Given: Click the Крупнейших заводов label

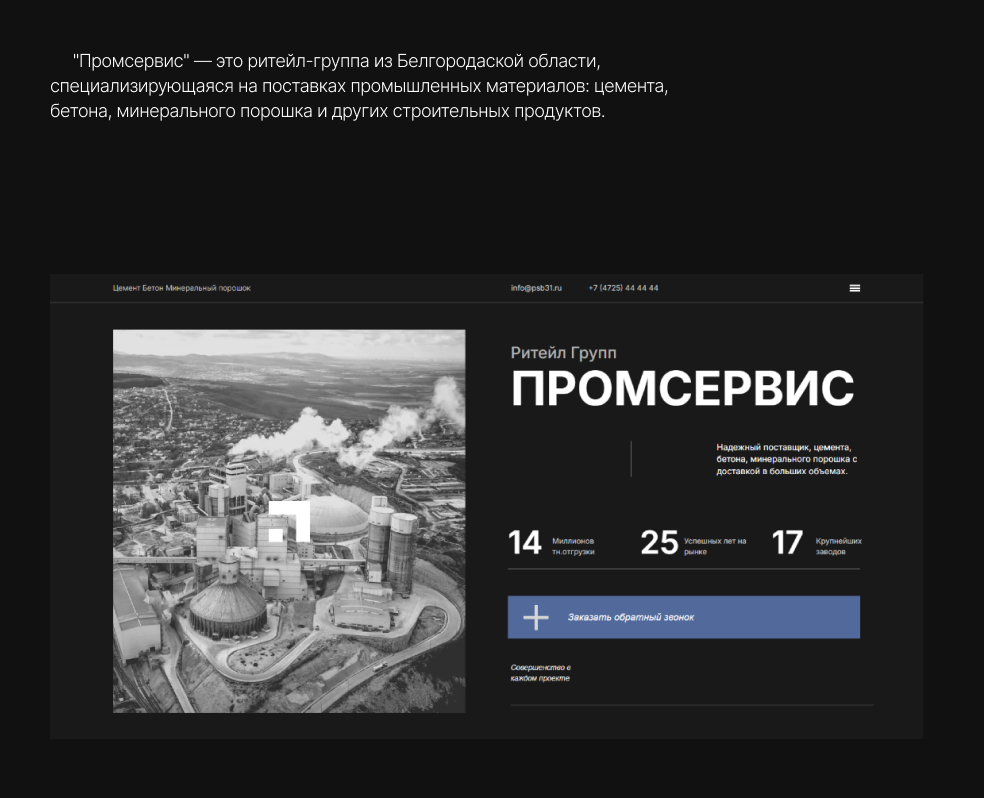Looking at the screenshot, I should coord(838,546).
